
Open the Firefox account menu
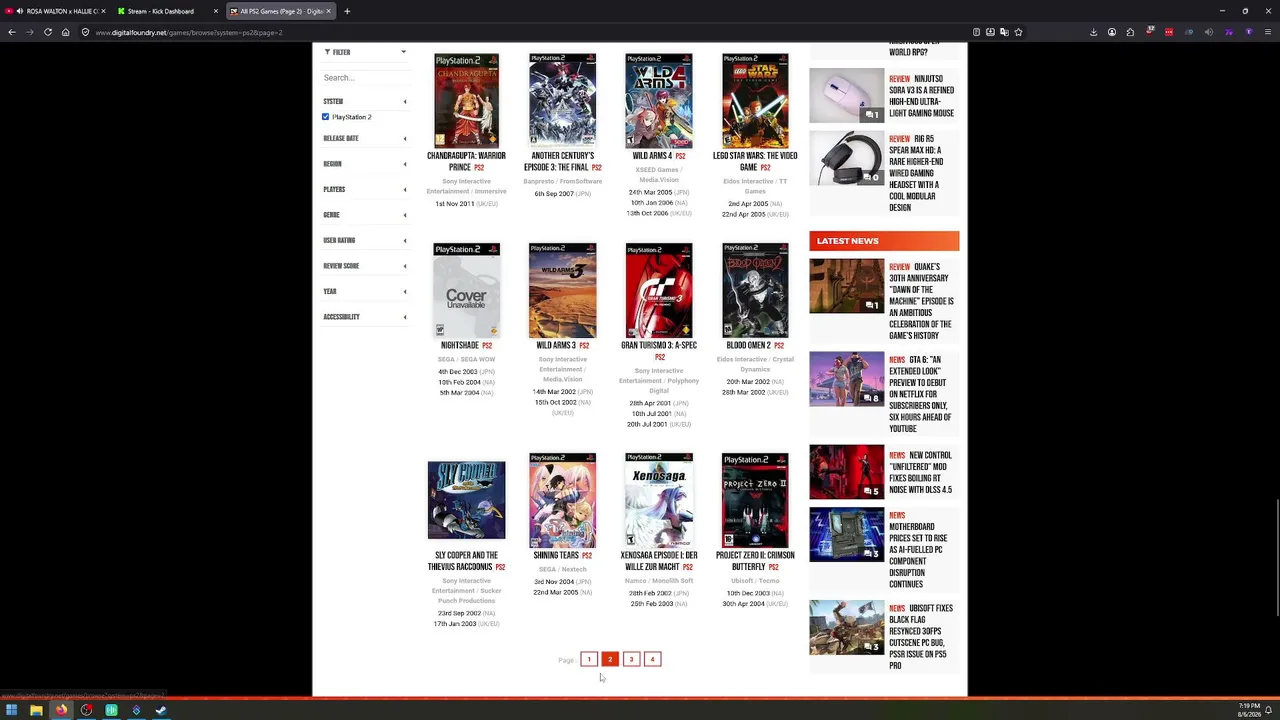1111,32
